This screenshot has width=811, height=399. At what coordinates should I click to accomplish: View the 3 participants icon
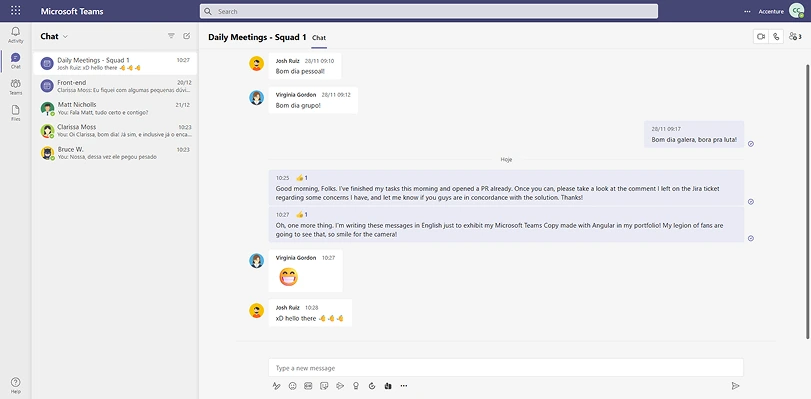point(795,36)
